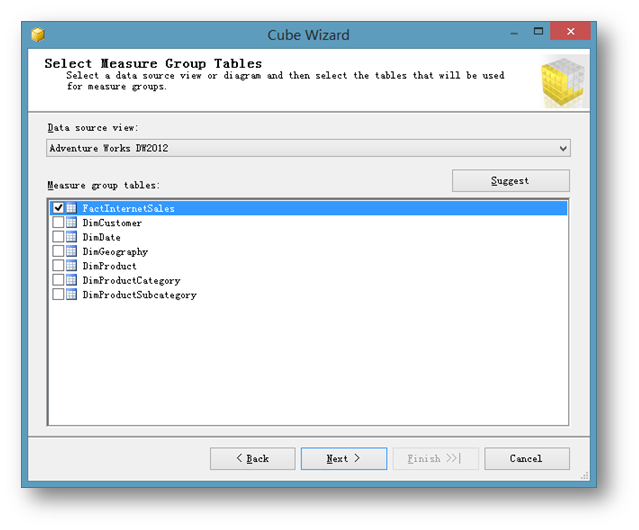Viewport: 639px width, 530px height.
Task: Check the DimCustomer checkbox
Action: tap(58, 222)
